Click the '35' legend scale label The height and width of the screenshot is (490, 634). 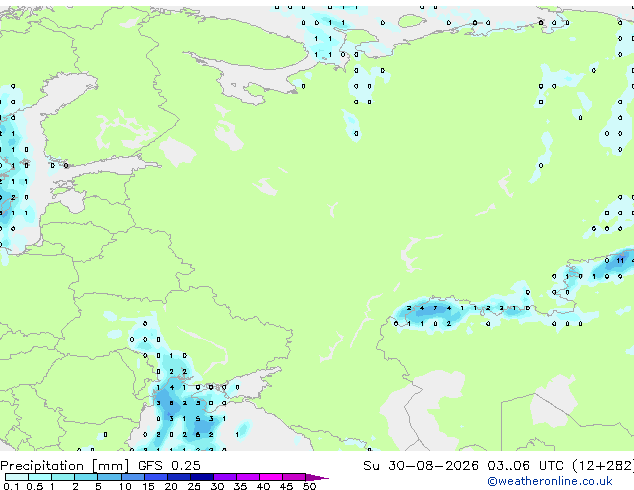coord(240,486)
